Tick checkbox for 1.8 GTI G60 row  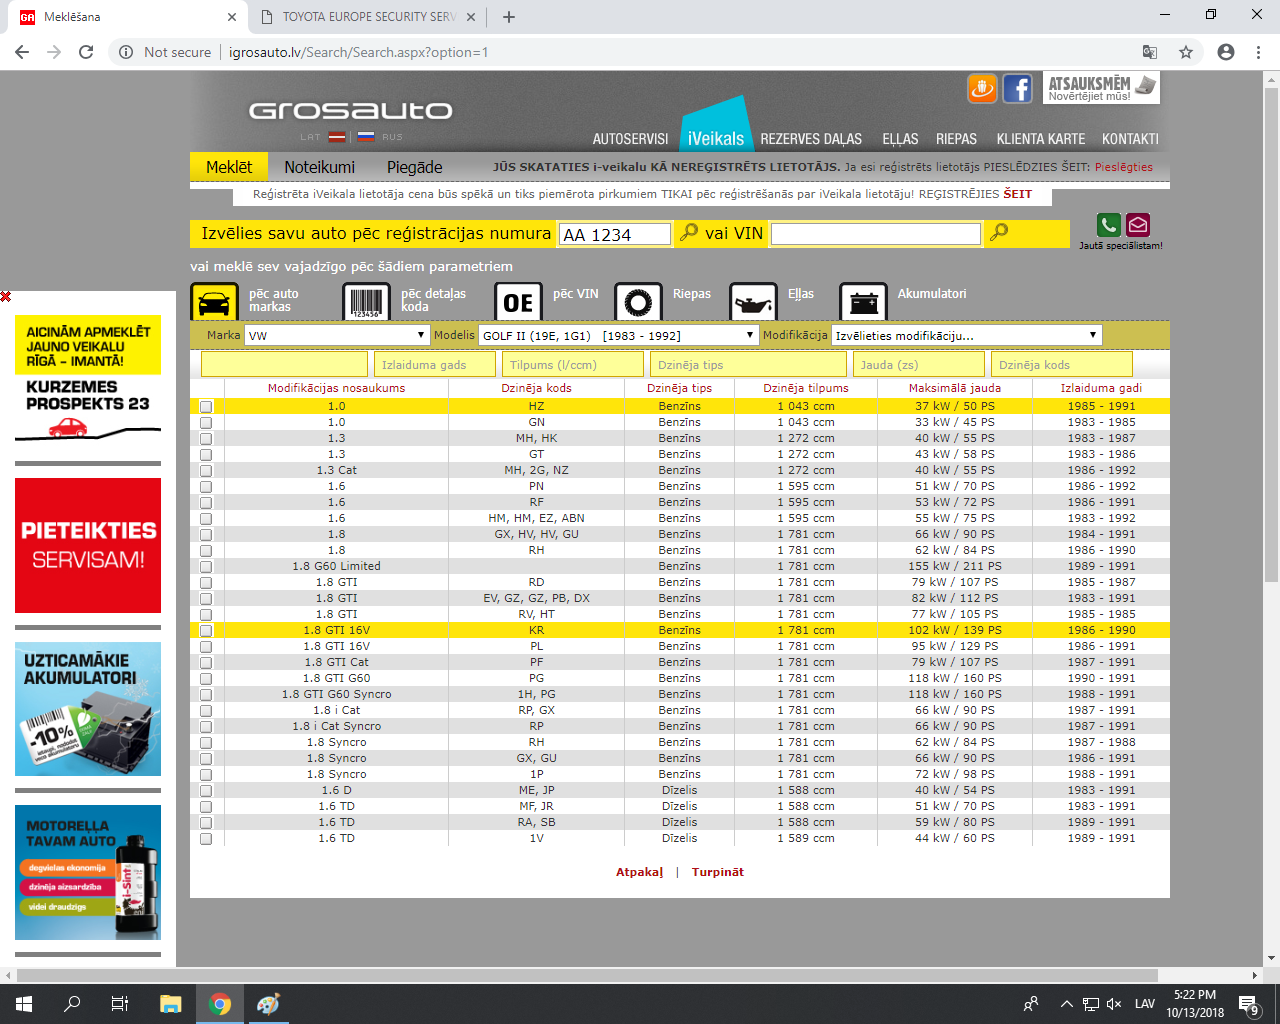tap(206, 679)
